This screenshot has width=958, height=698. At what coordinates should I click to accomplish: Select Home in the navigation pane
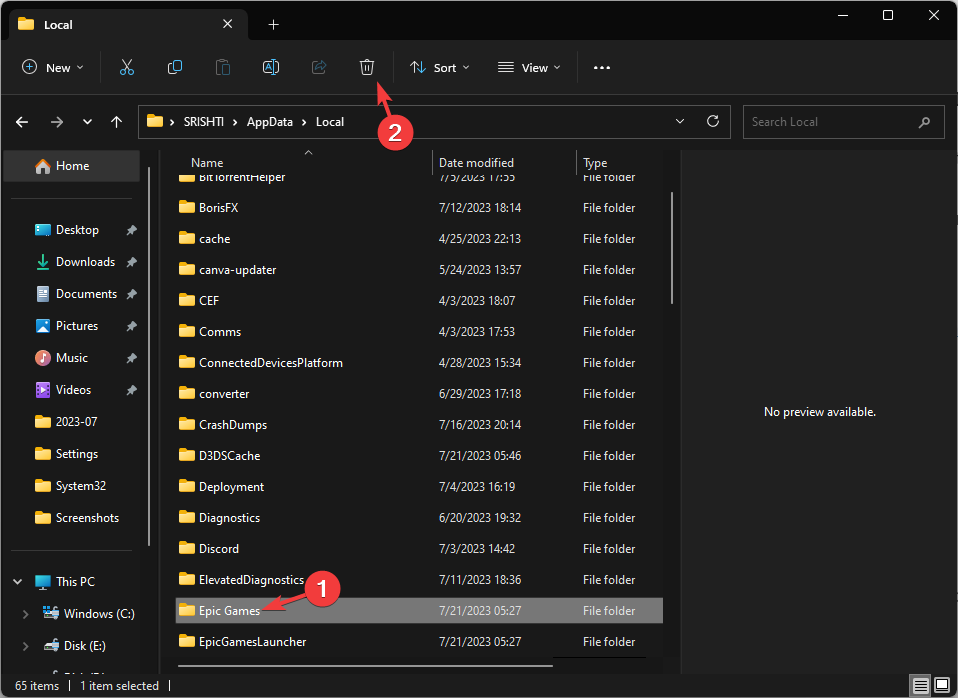(x=71, y=166)
